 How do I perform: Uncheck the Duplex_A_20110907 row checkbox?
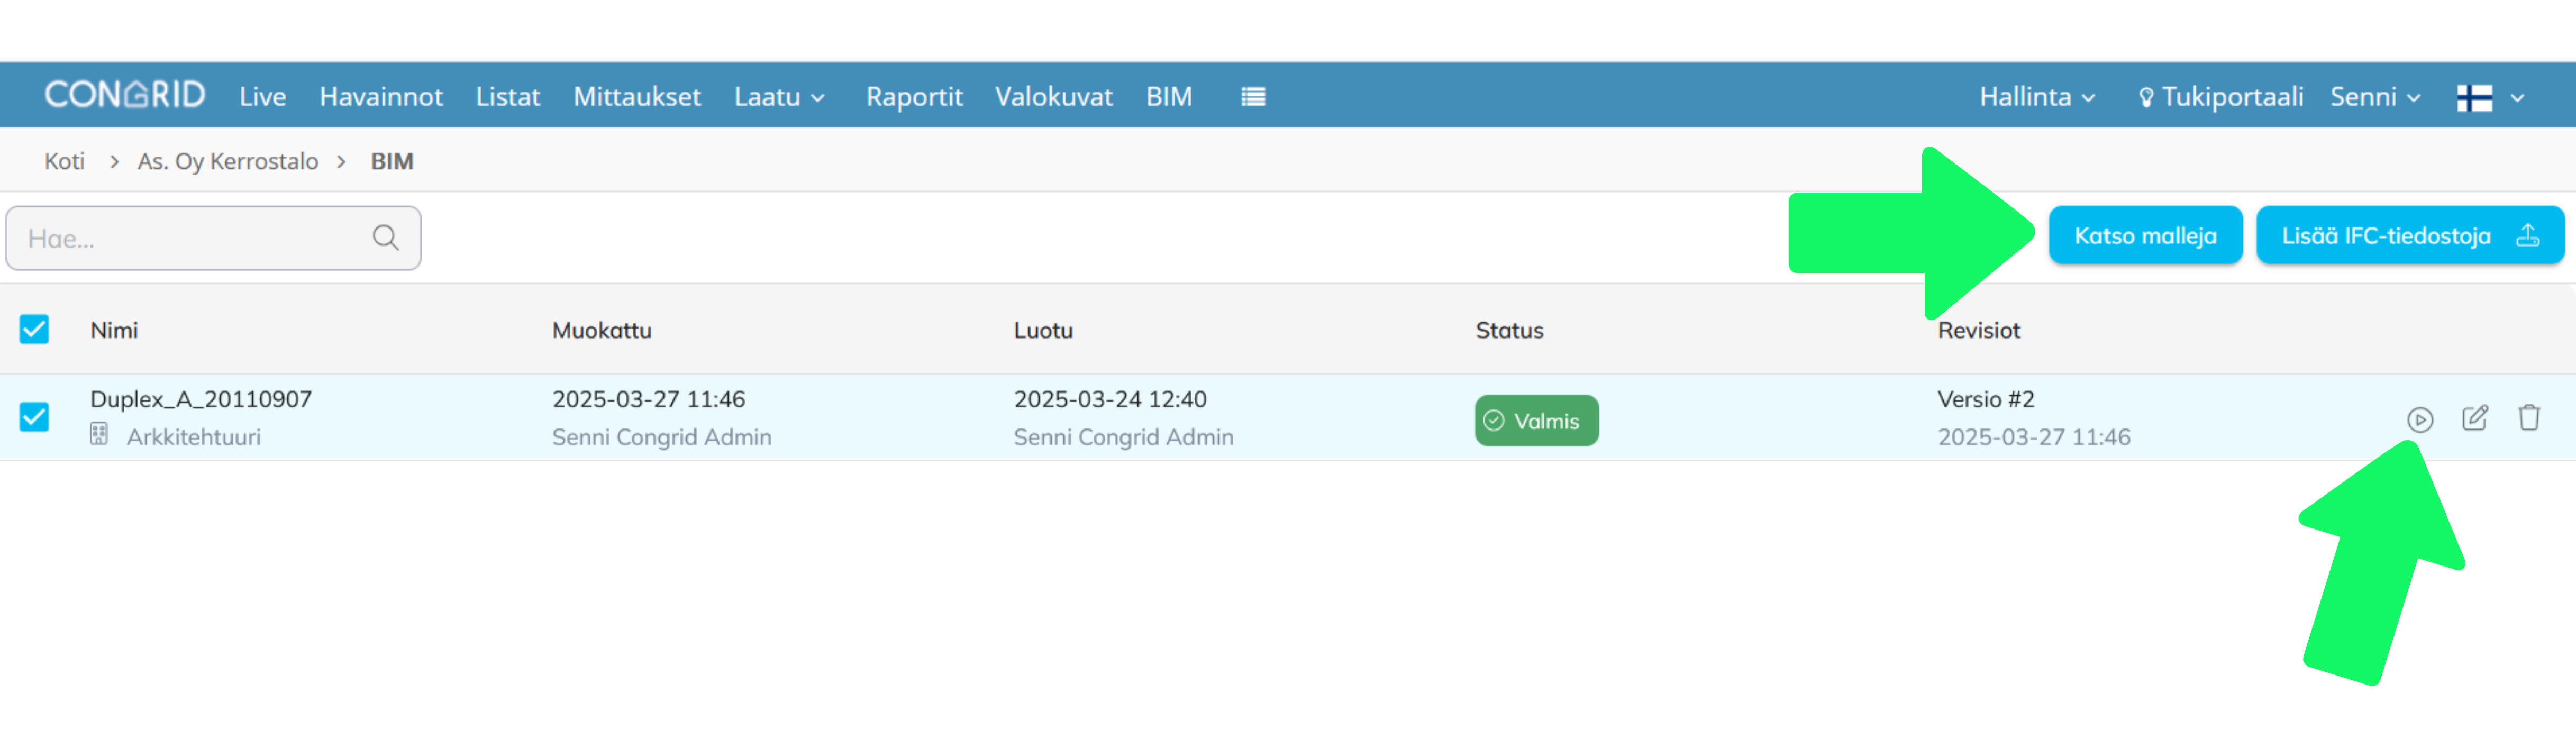[34, 416]
